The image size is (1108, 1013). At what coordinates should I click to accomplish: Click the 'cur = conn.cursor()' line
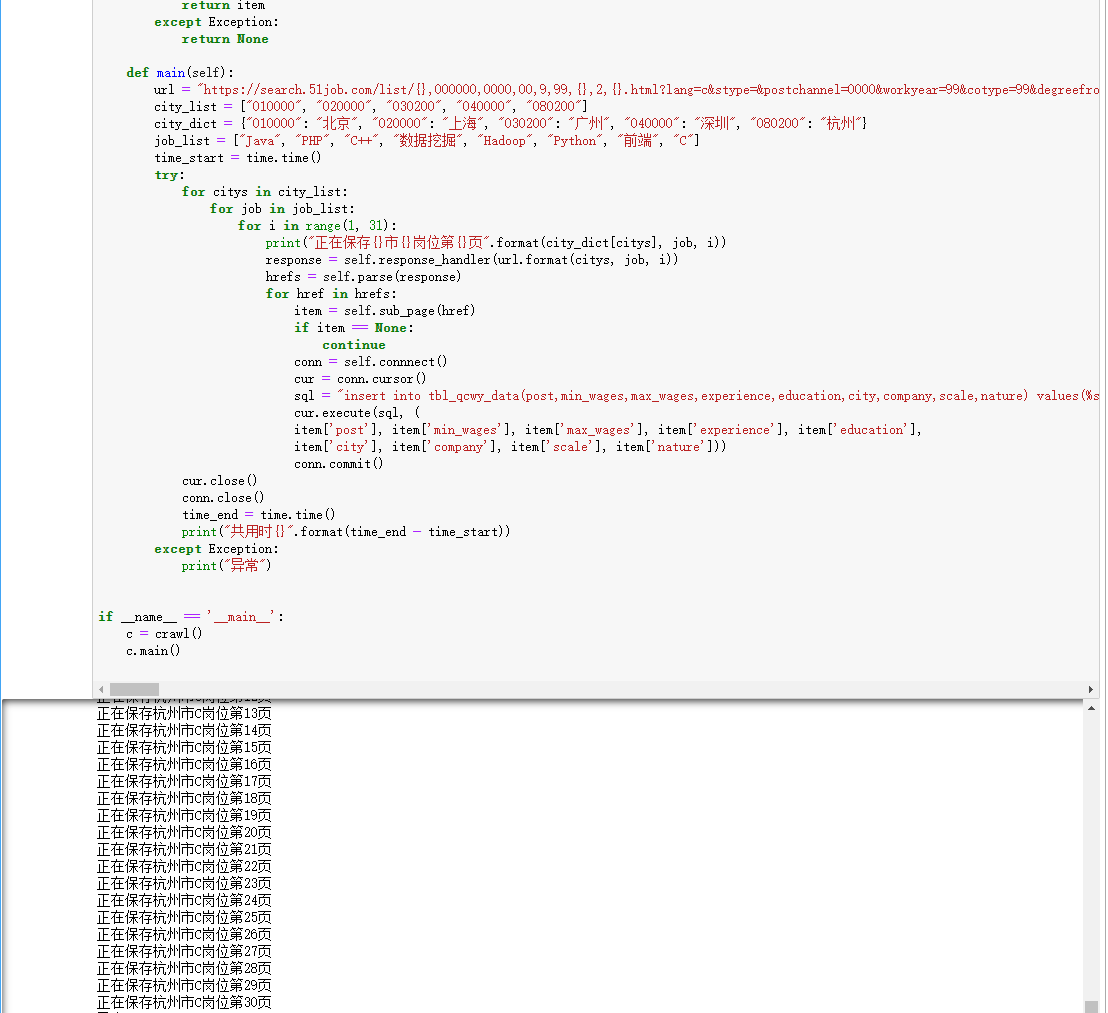[x=360, y=379]
